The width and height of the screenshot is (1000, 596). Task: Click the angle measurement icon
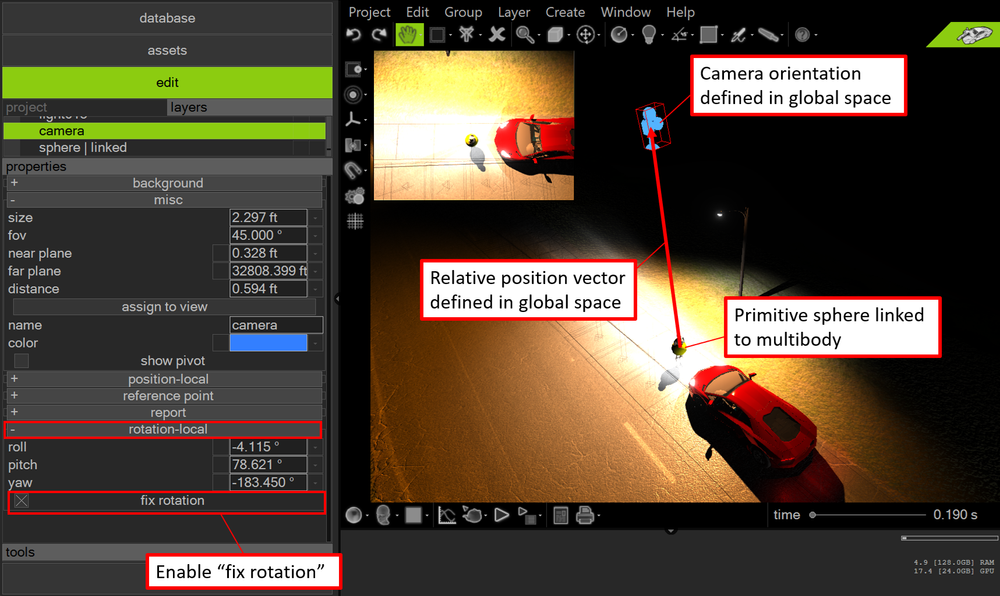[679, 34]
